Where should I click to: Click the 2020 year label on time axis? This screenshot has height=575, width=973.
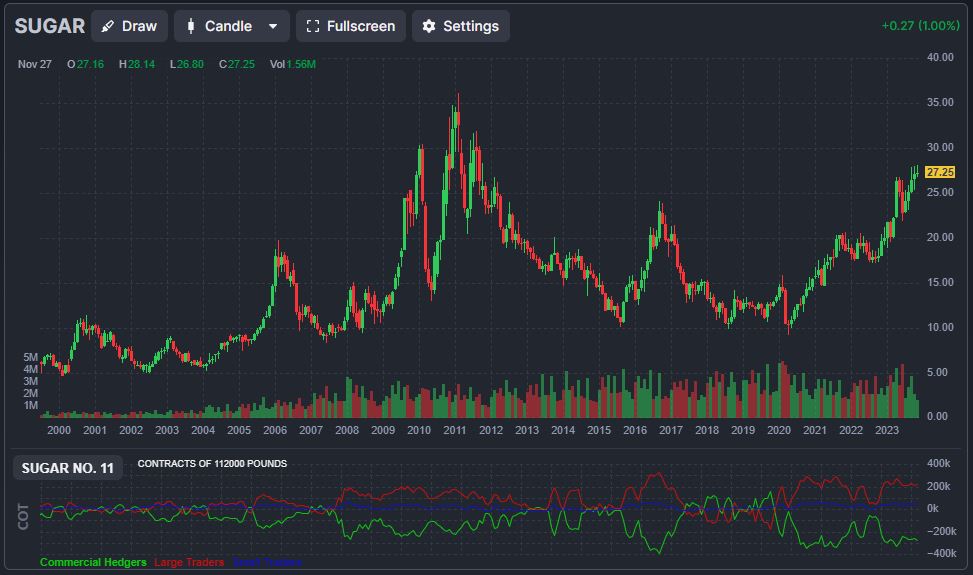coord(779,430)
